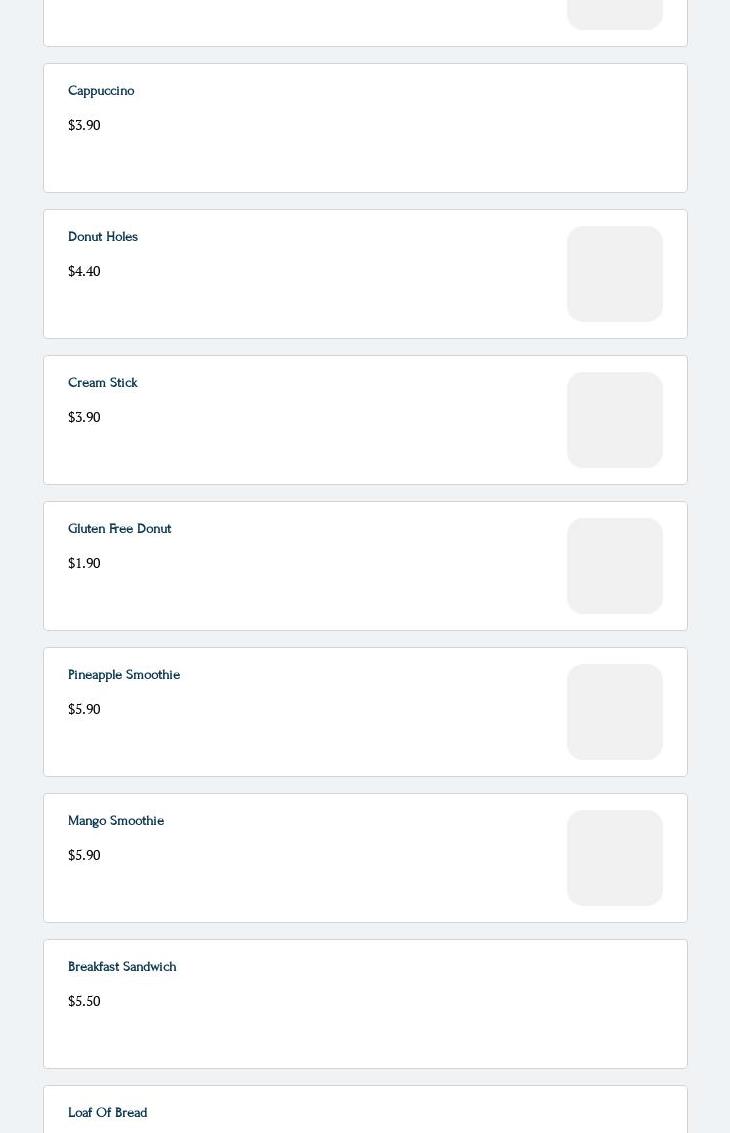The width and height of the screenshot is (730, 1133).
Task: Click the Loaf Of Bread item name
Action: click(108, 1113)
